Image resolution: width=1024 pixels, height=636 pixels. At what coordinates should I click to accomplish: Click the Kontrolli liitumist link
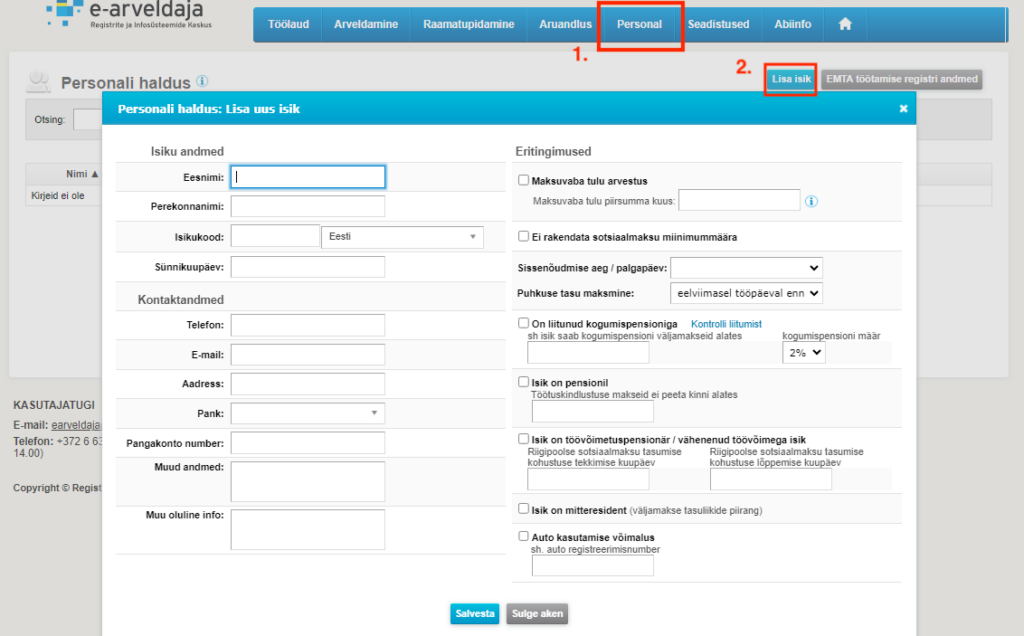coord(726,324)
